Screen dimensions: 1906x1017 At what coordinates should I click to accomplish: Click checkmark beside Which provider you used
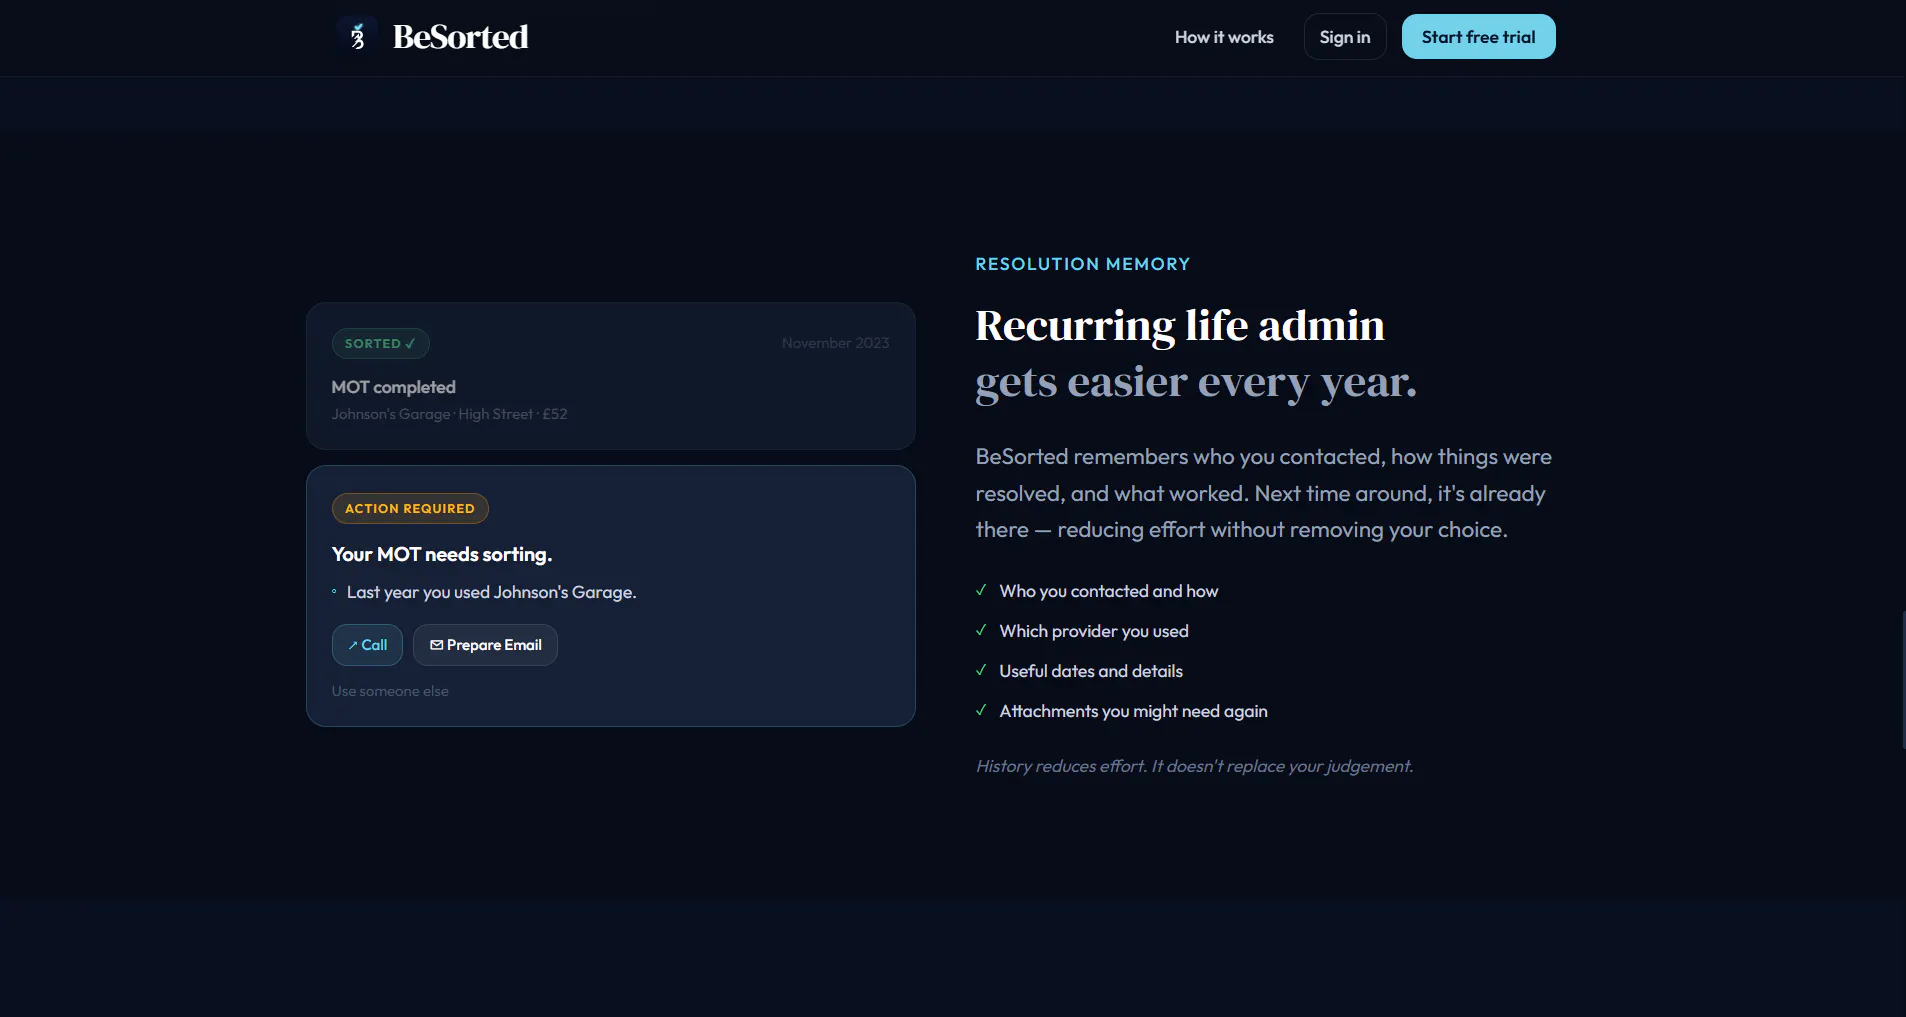pyautogui.click(x=981, y=630)
